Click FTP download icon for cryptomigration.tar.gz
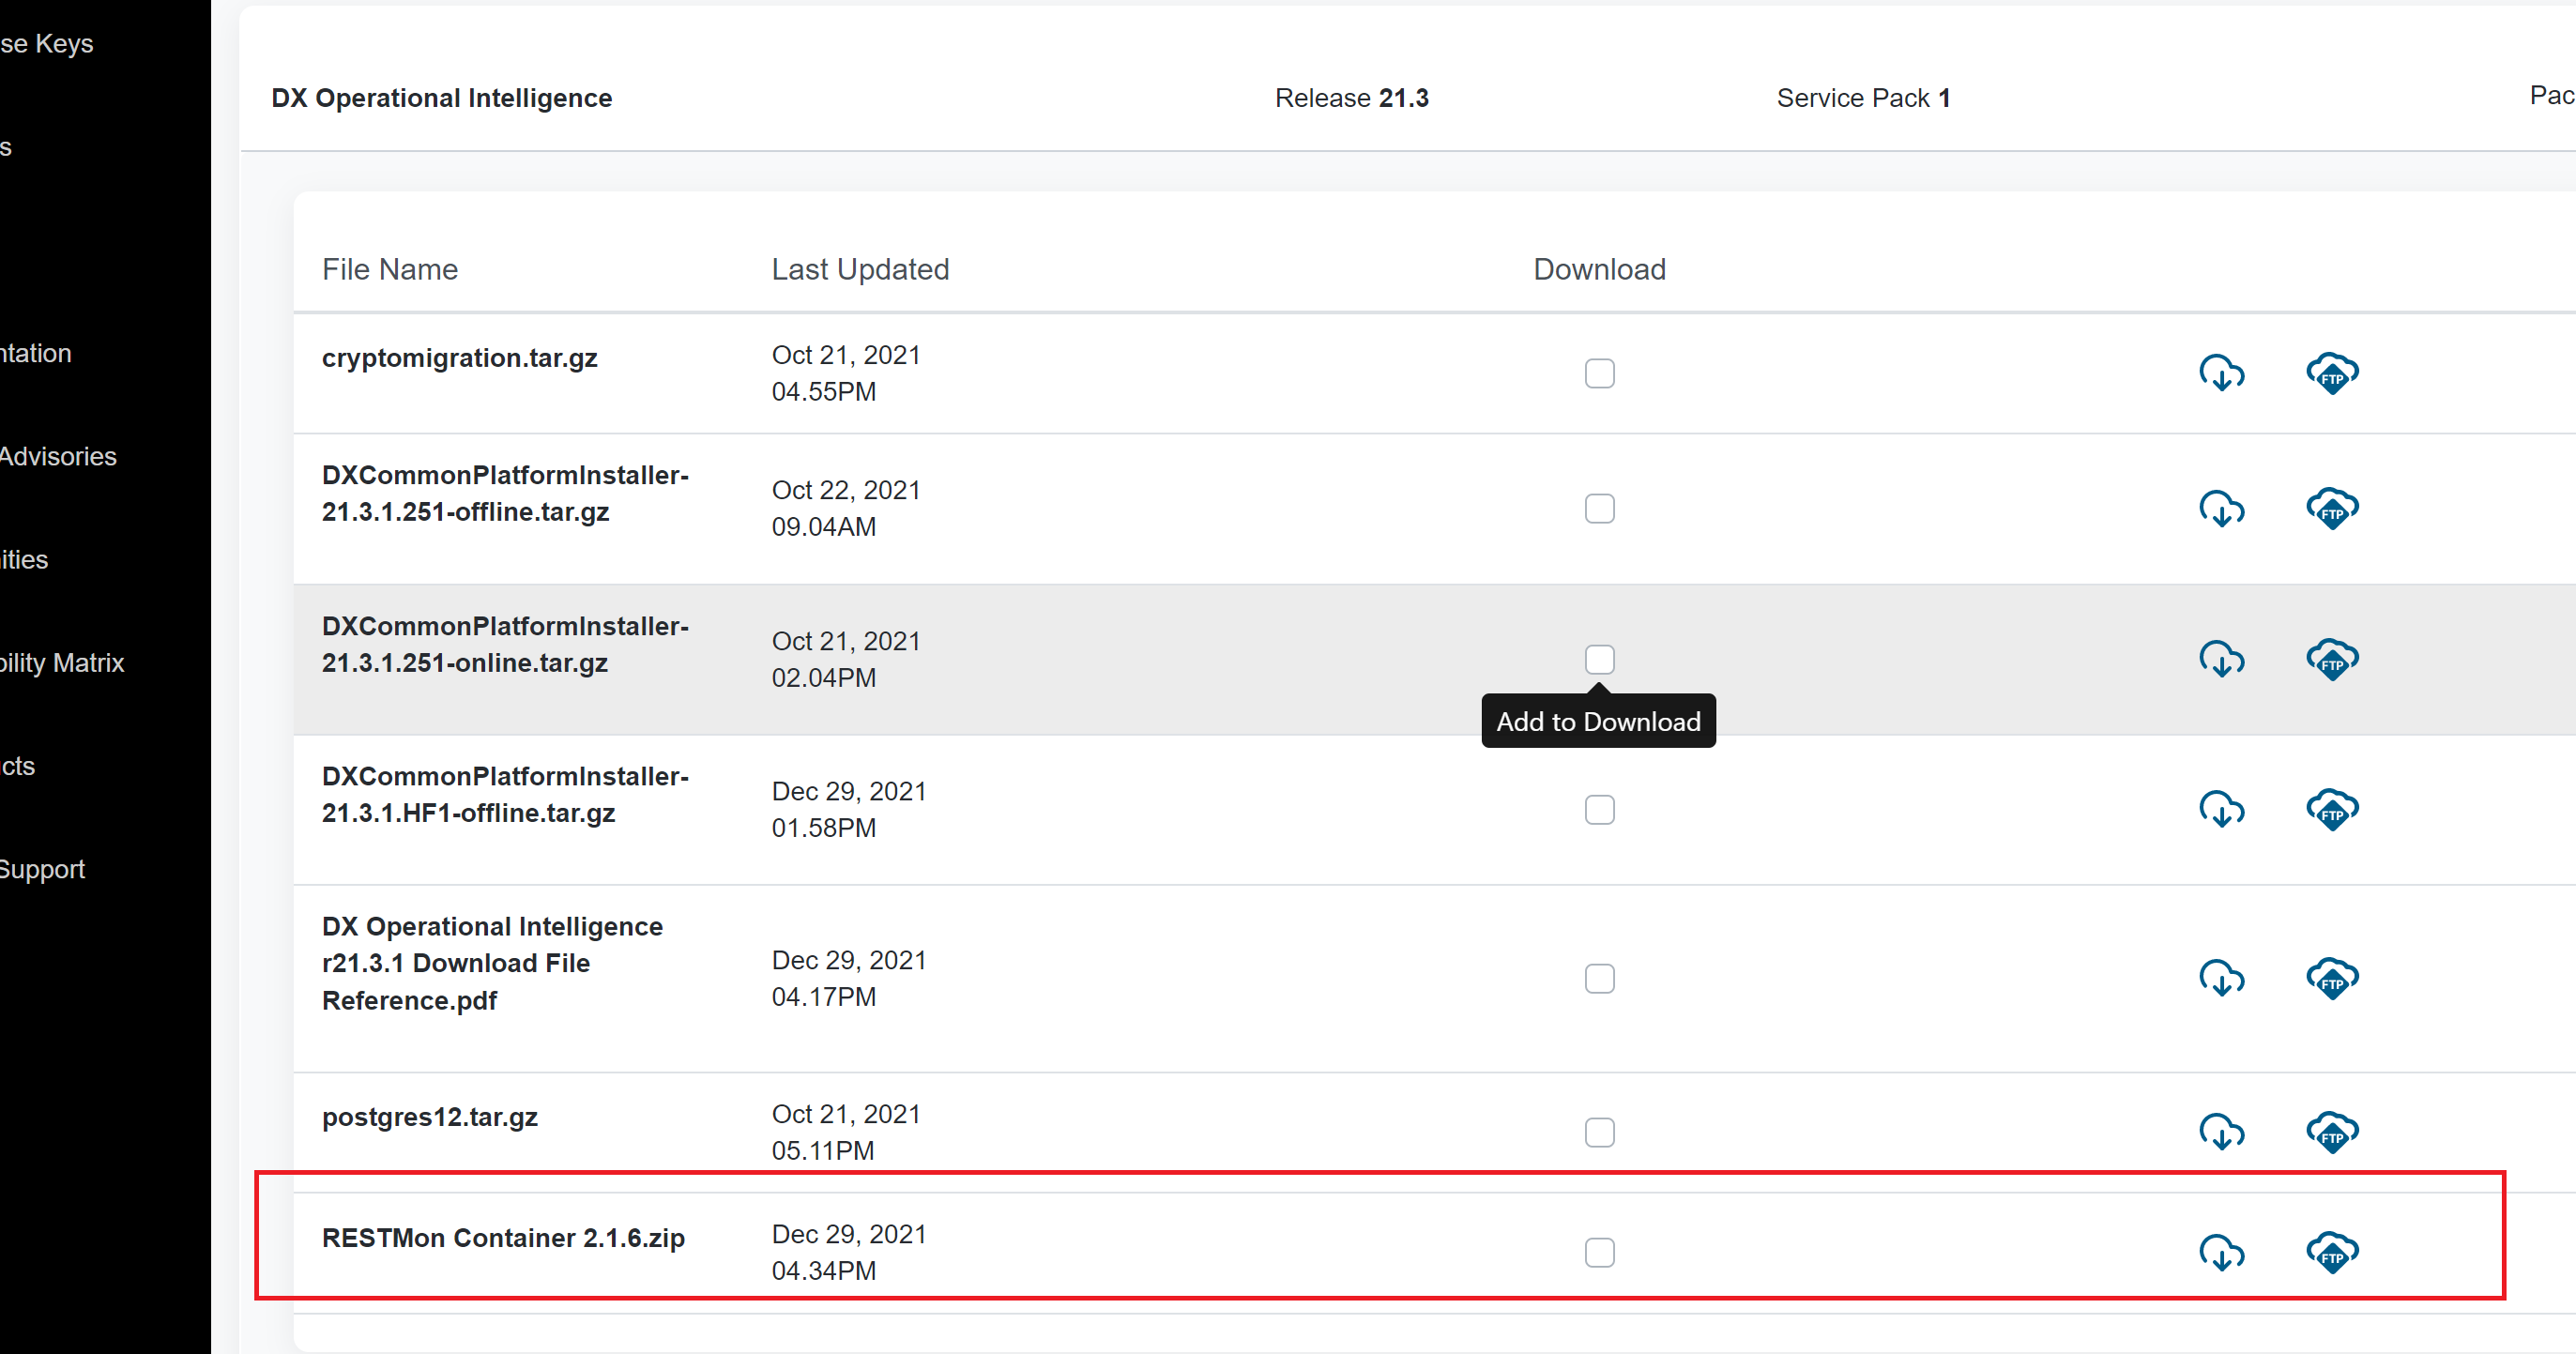 [x=2332, y=373]
